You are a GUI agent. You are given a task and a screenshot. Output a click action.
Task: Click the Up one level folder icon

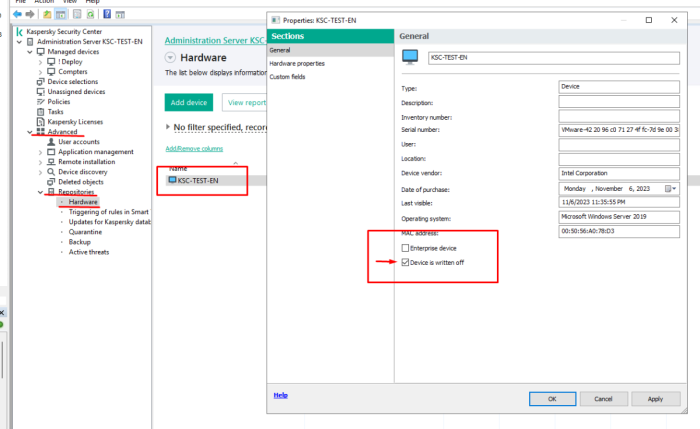point(47,14)
